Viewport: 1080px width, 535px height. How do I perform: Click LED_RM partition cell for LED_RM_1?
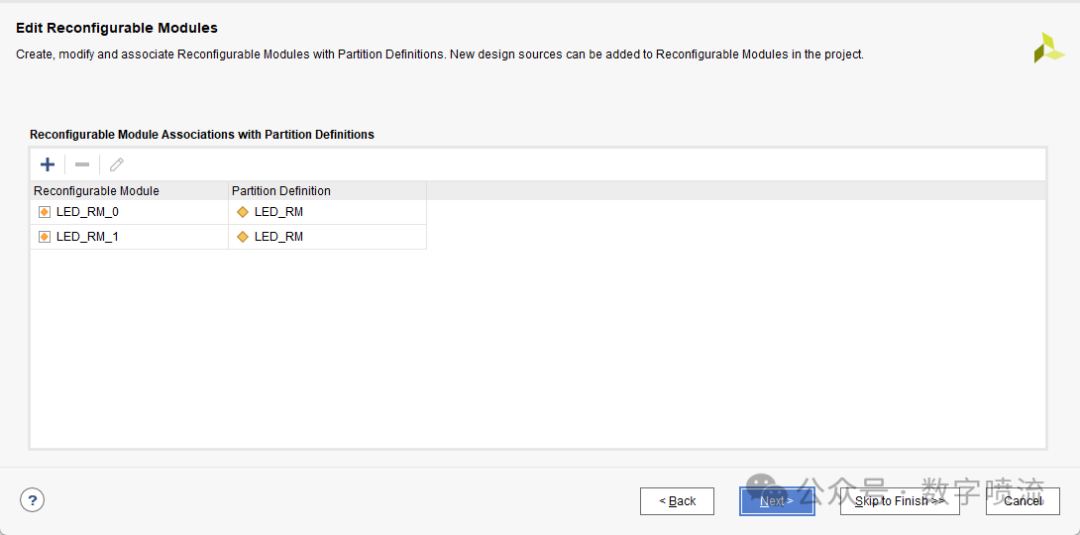327,237
